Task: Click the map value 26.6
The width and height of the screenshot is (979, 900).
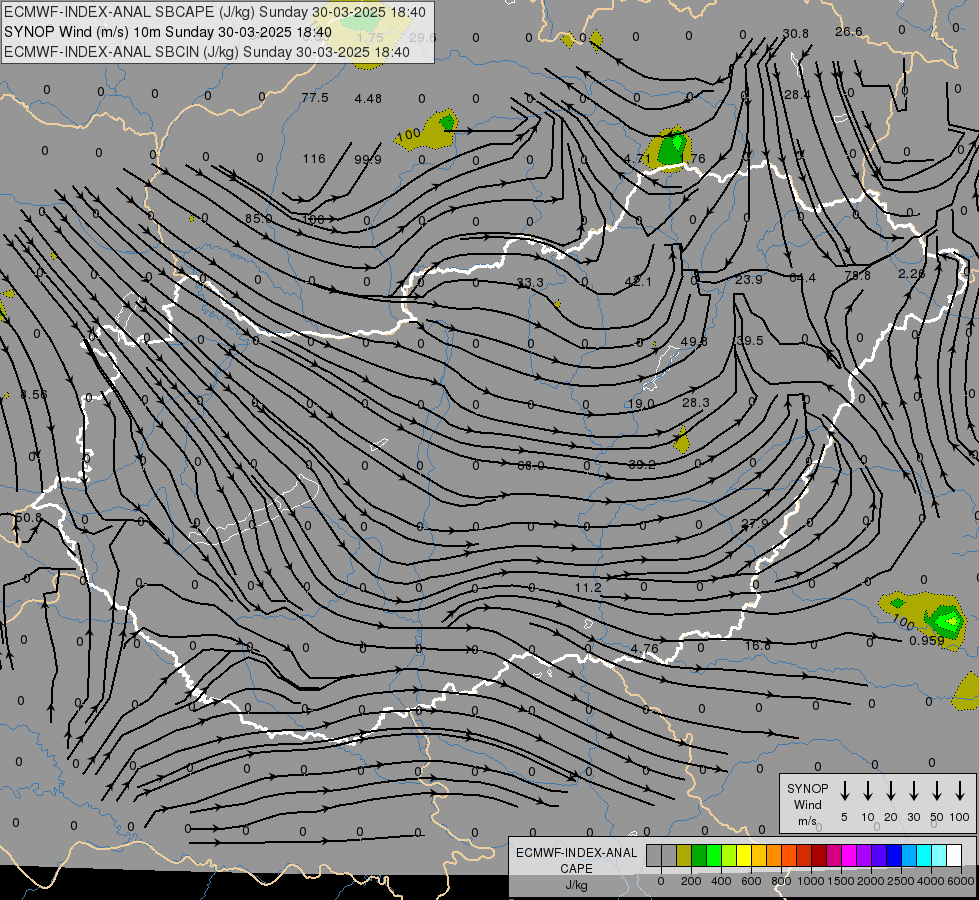Action: [849, 32]
